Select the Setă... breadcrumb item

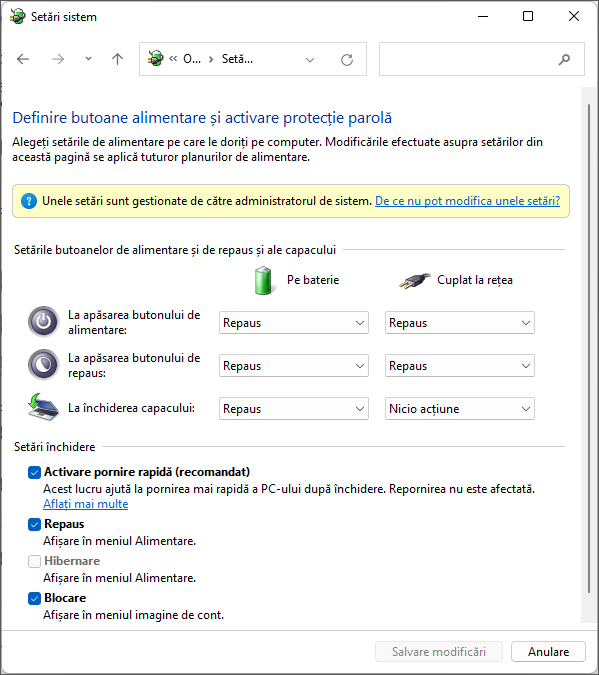237,59
